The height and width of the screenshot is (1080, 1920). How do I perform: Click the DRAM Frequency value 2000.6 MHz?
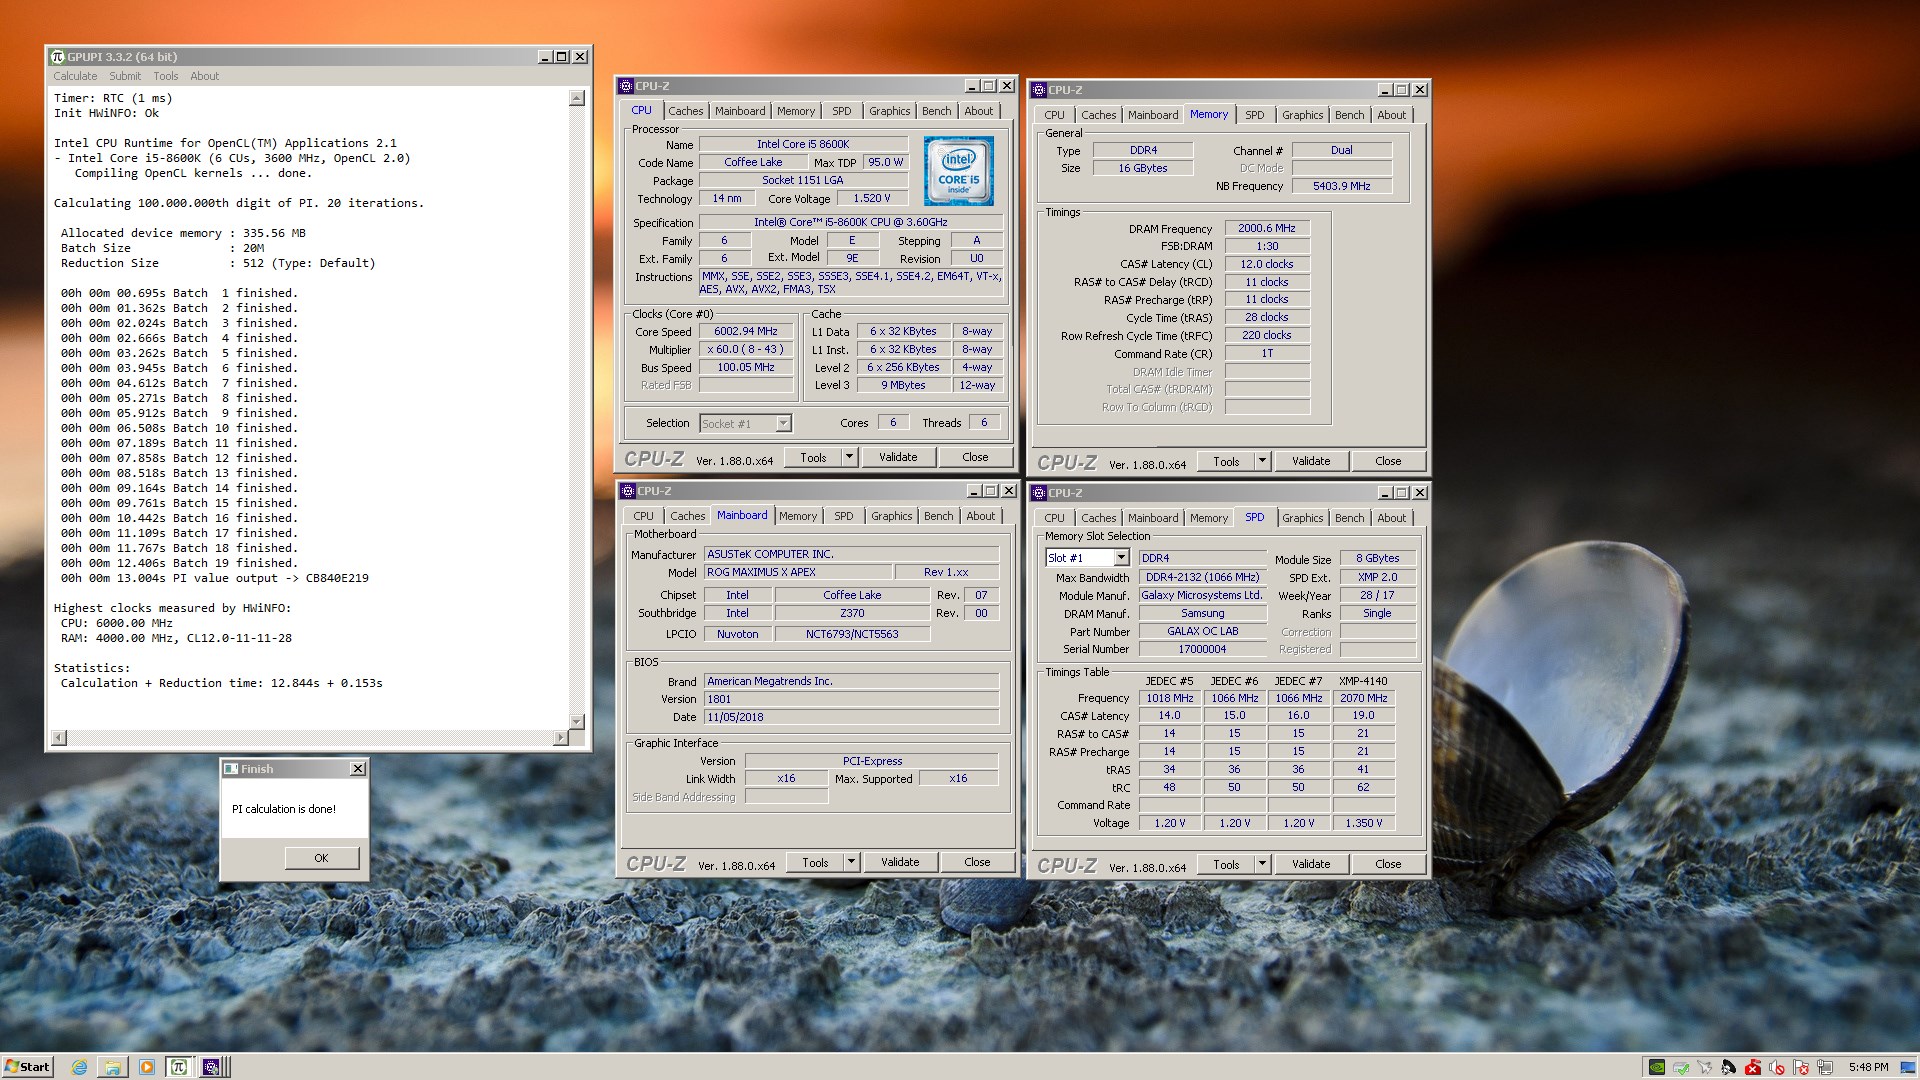click(1267, 228)
